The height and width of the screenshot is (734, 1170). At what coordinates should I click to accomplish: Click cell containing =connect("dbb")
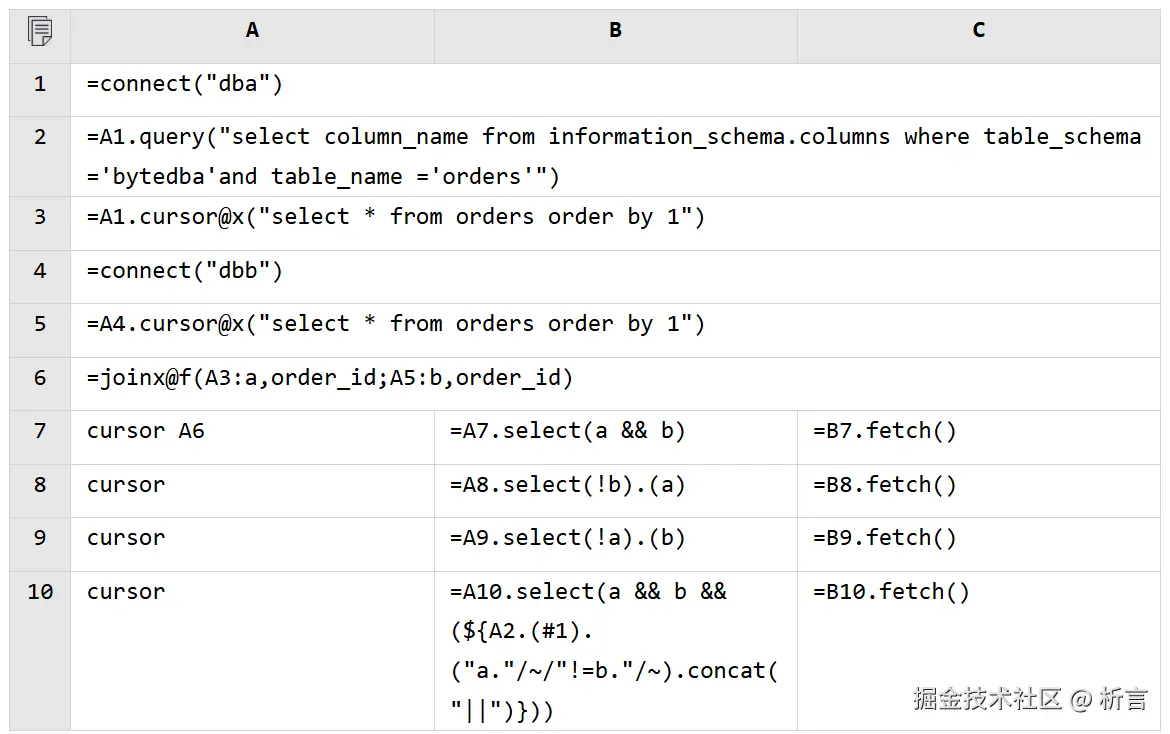185,271
